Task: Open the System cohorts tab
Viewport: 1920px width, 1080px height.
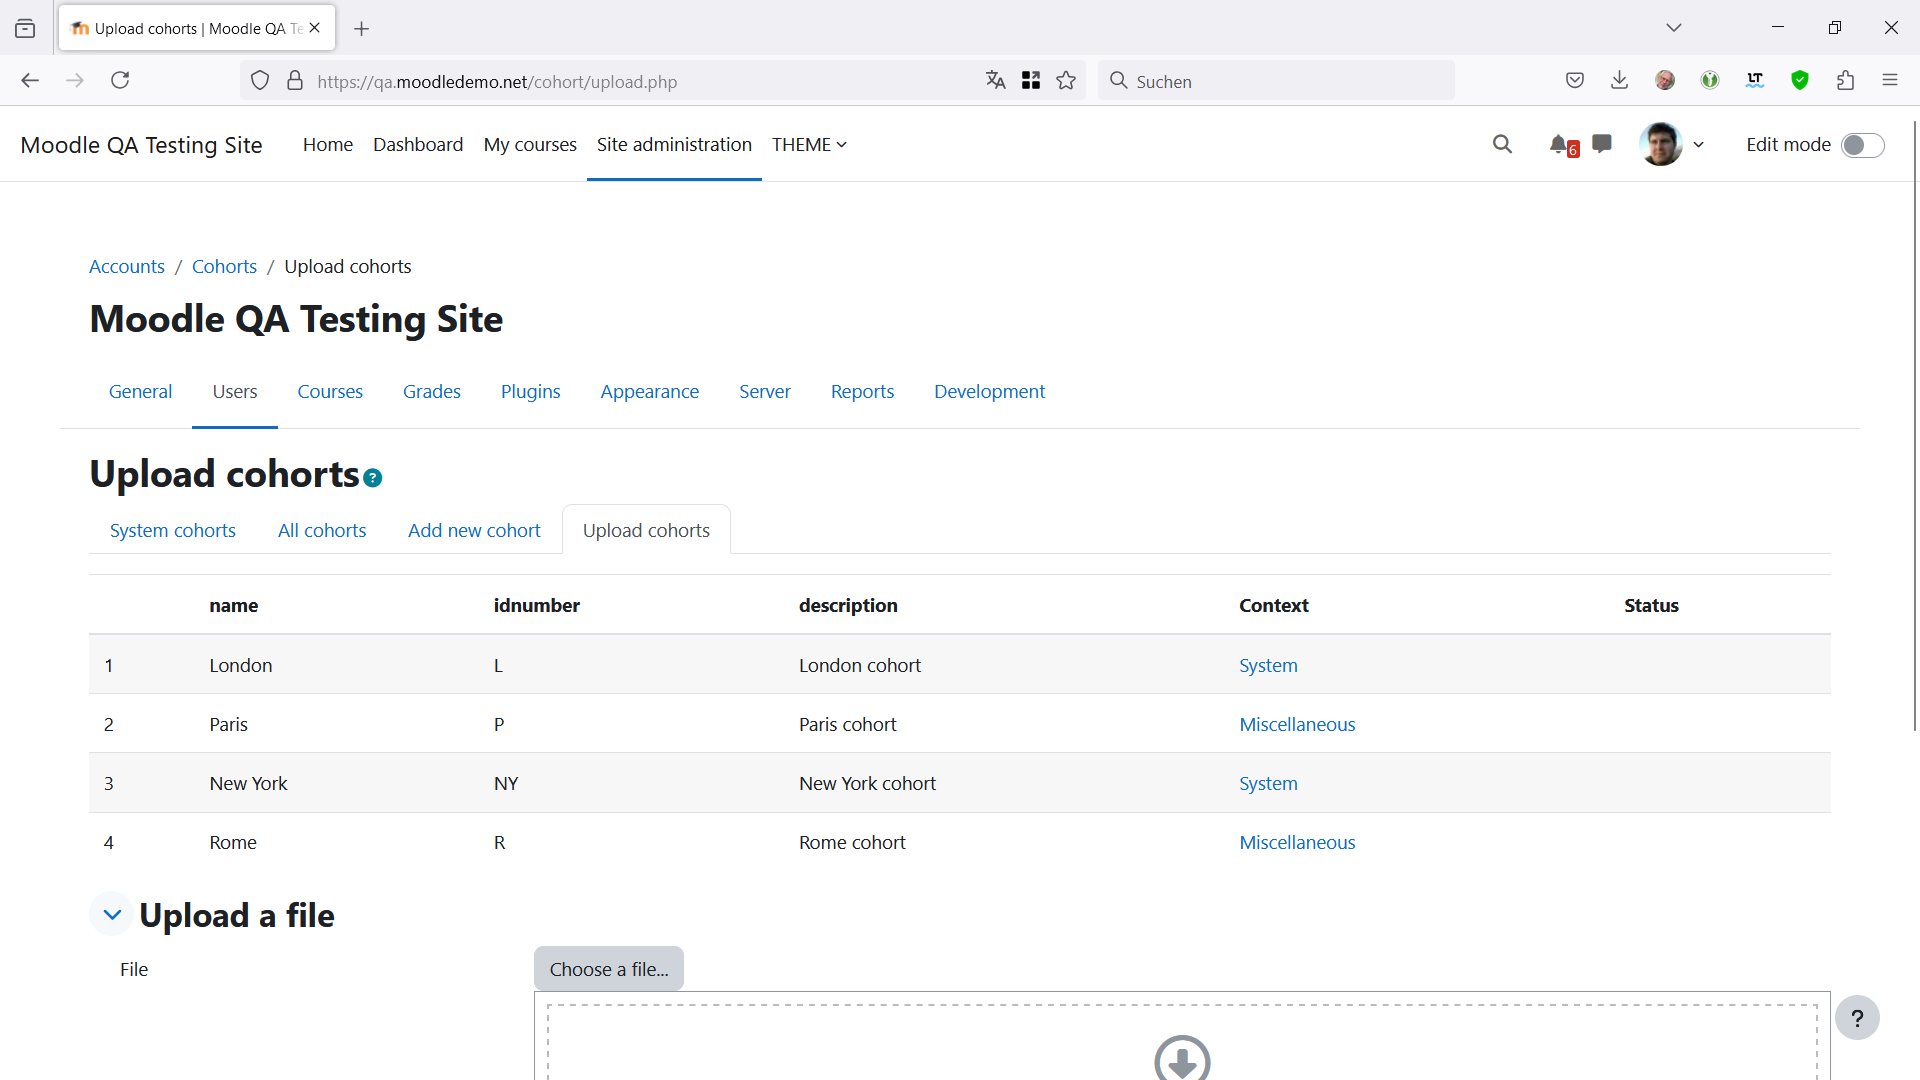Action: coord(172,531)
